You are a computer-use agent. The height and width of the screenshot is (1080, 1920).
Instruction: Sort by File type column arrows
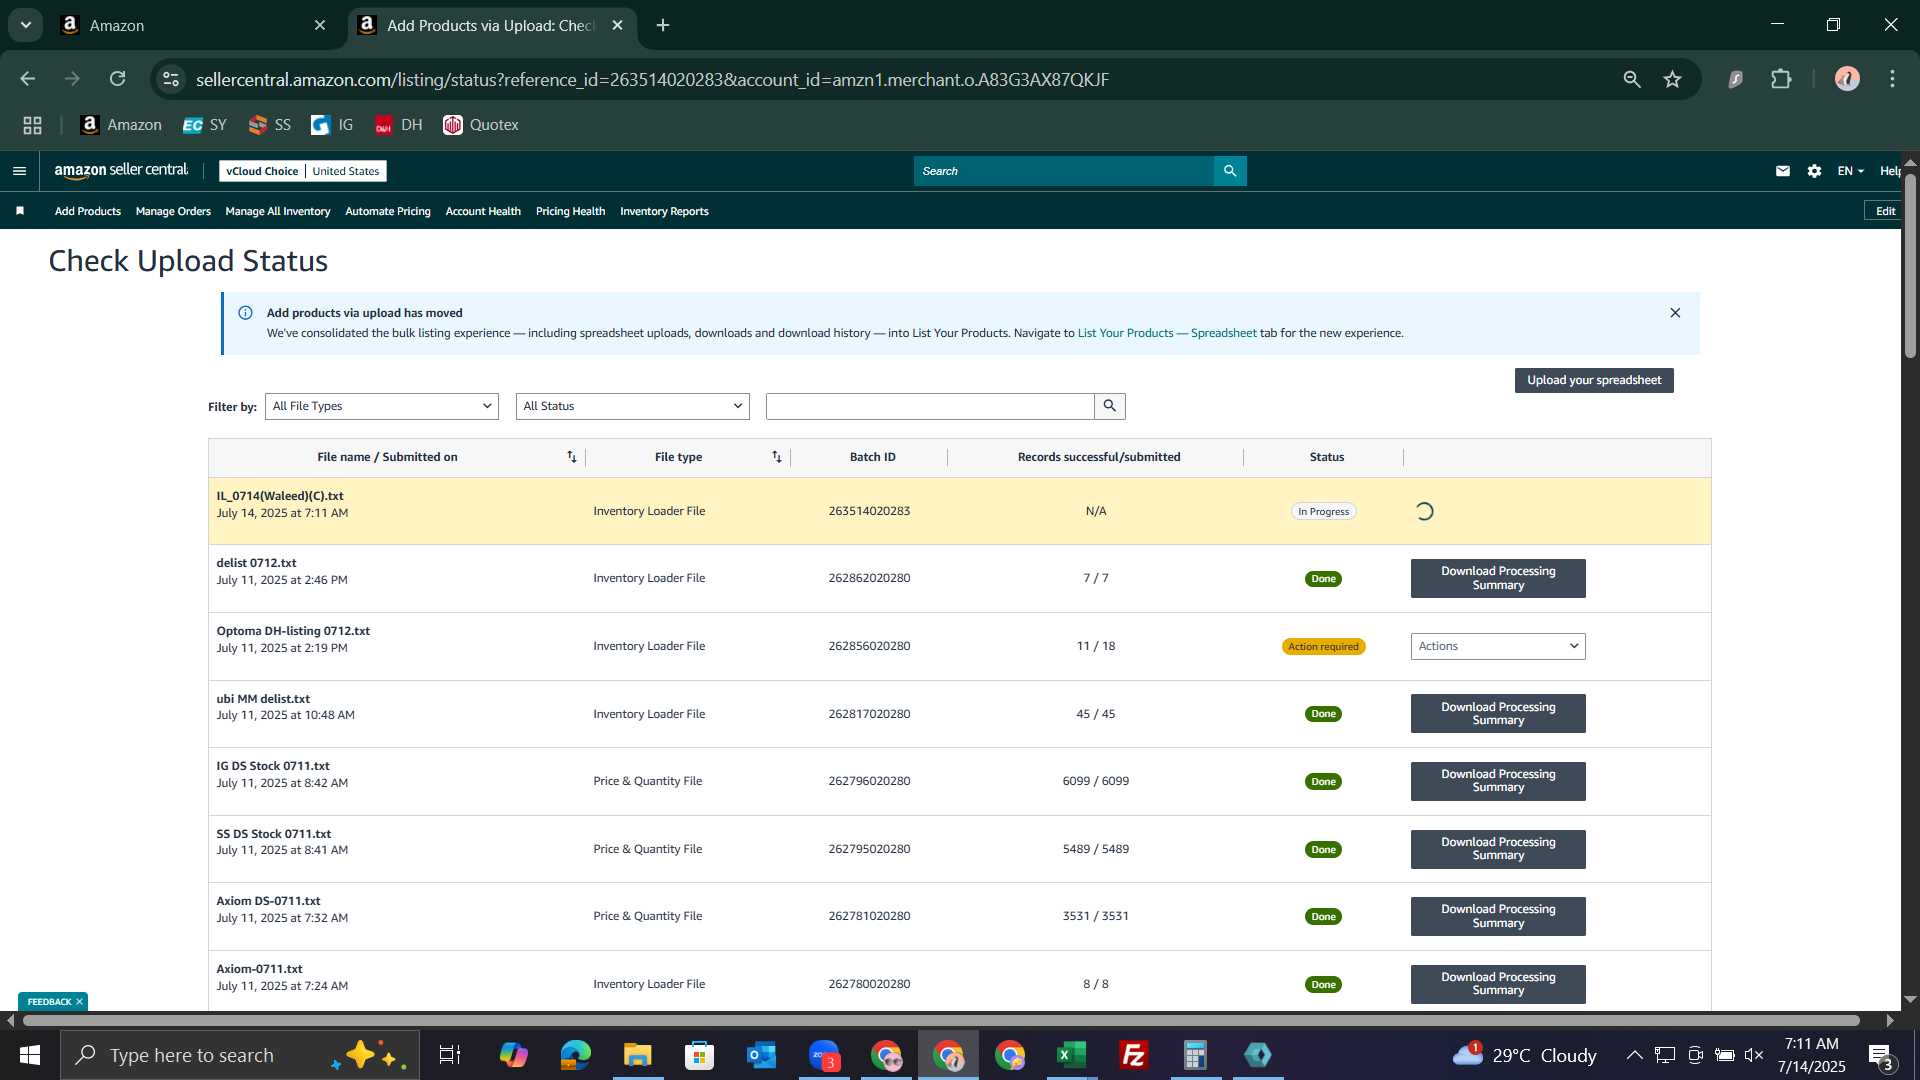(x=777, y=457)
